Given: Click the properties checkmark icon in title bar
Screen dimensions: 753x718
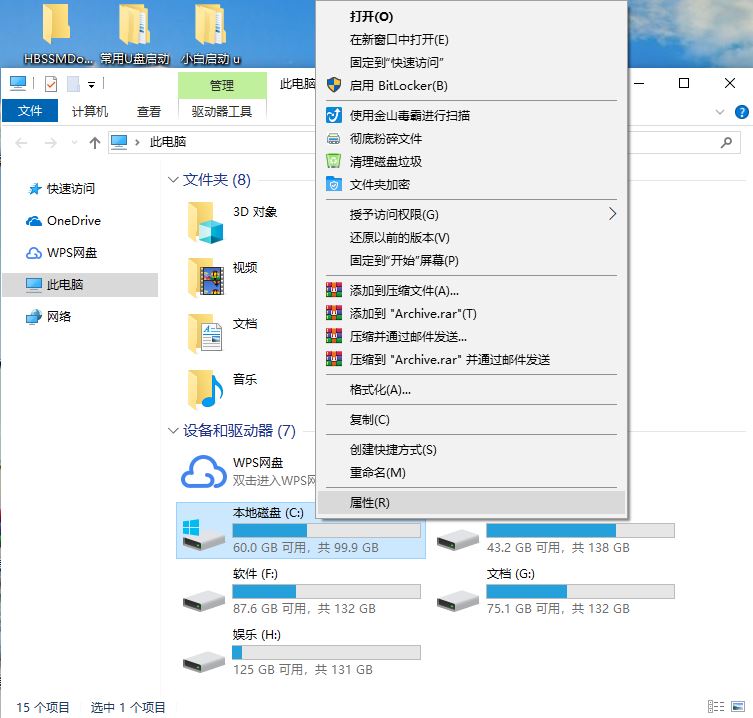Looking at the screenshot, I should click(51, 84).
